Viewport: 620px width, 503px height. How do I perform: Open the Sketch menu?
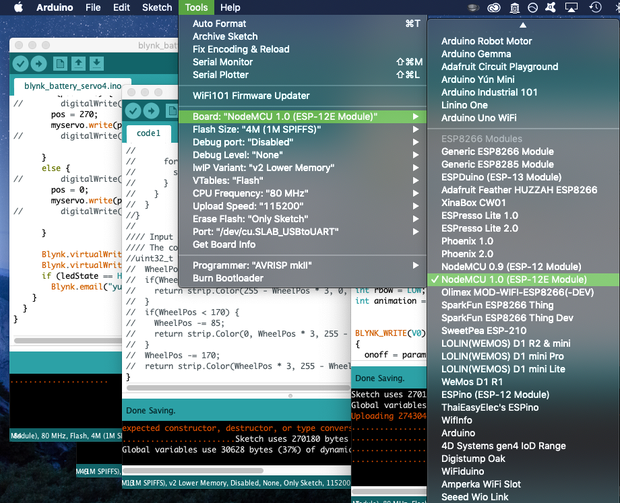pyautogui.click(x=157, y=8)
